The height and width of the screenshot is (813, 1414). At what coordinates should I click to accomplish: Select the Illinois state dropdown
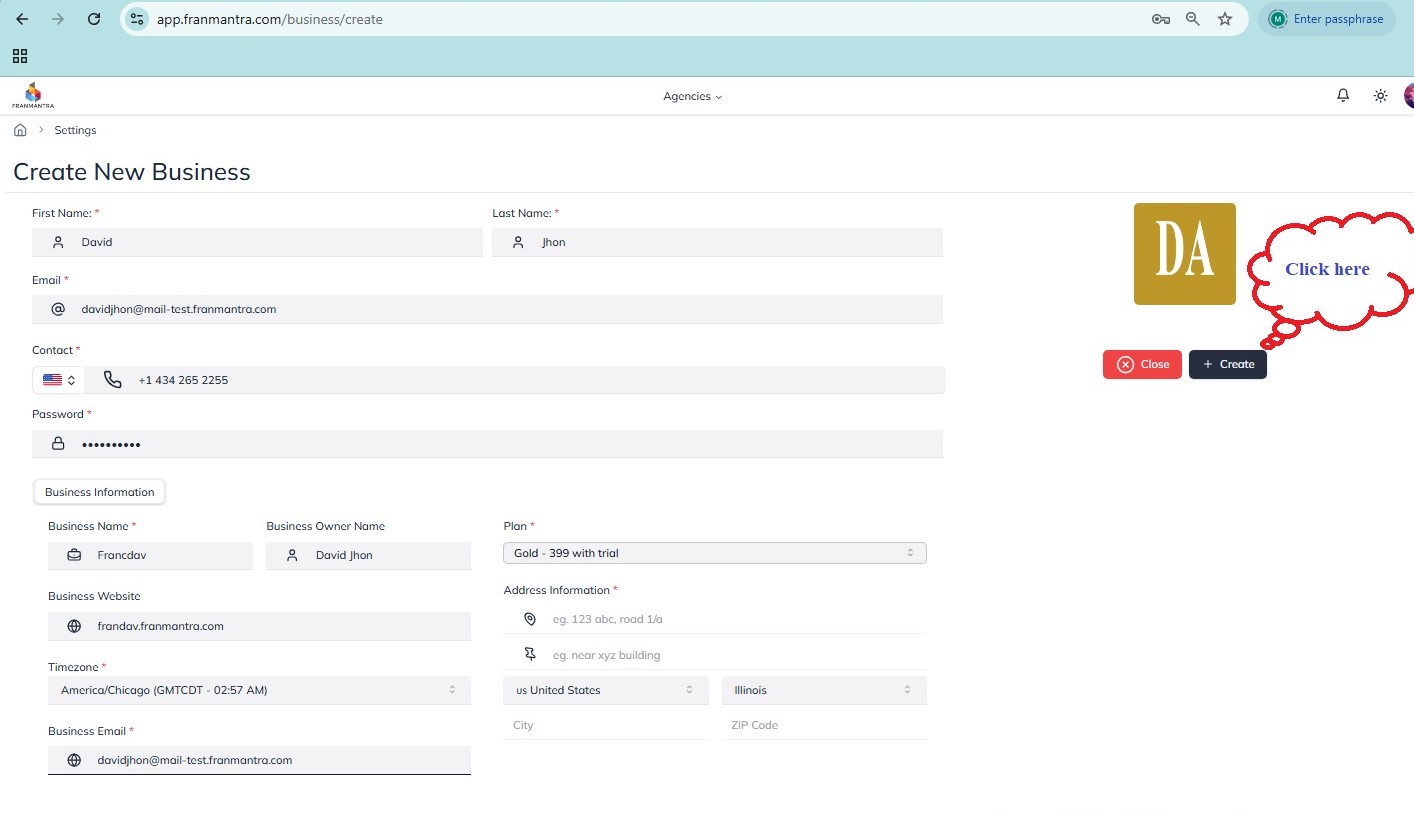coord(823,690)
